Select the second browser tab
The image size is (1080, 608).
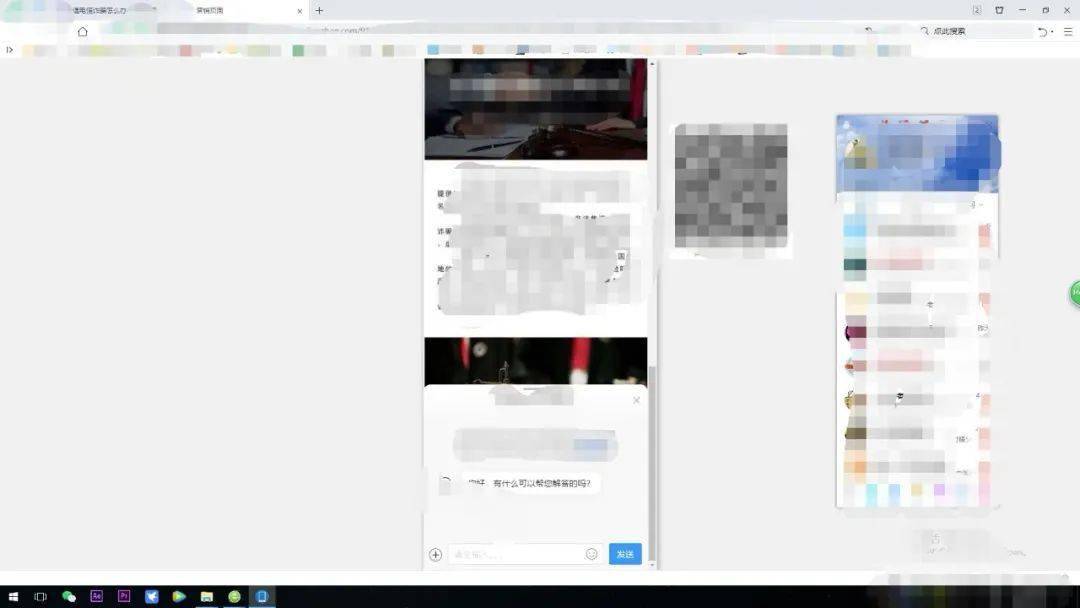pos(230,11)
